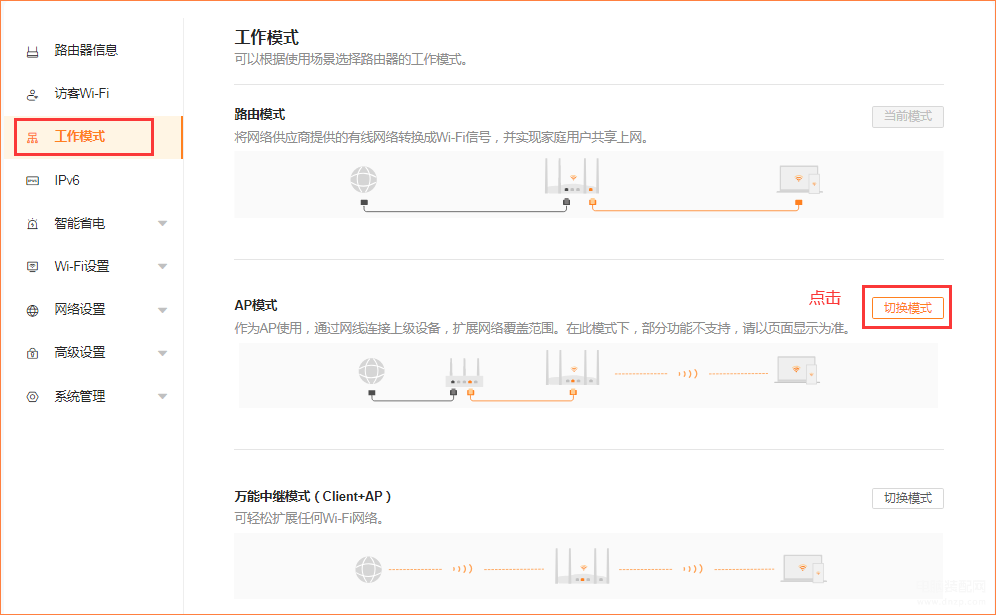Click the laptop icon in AP模式 diagram
Image resolution: width=996 pixels, height=615 pixels.
click(x=797, y=370)
